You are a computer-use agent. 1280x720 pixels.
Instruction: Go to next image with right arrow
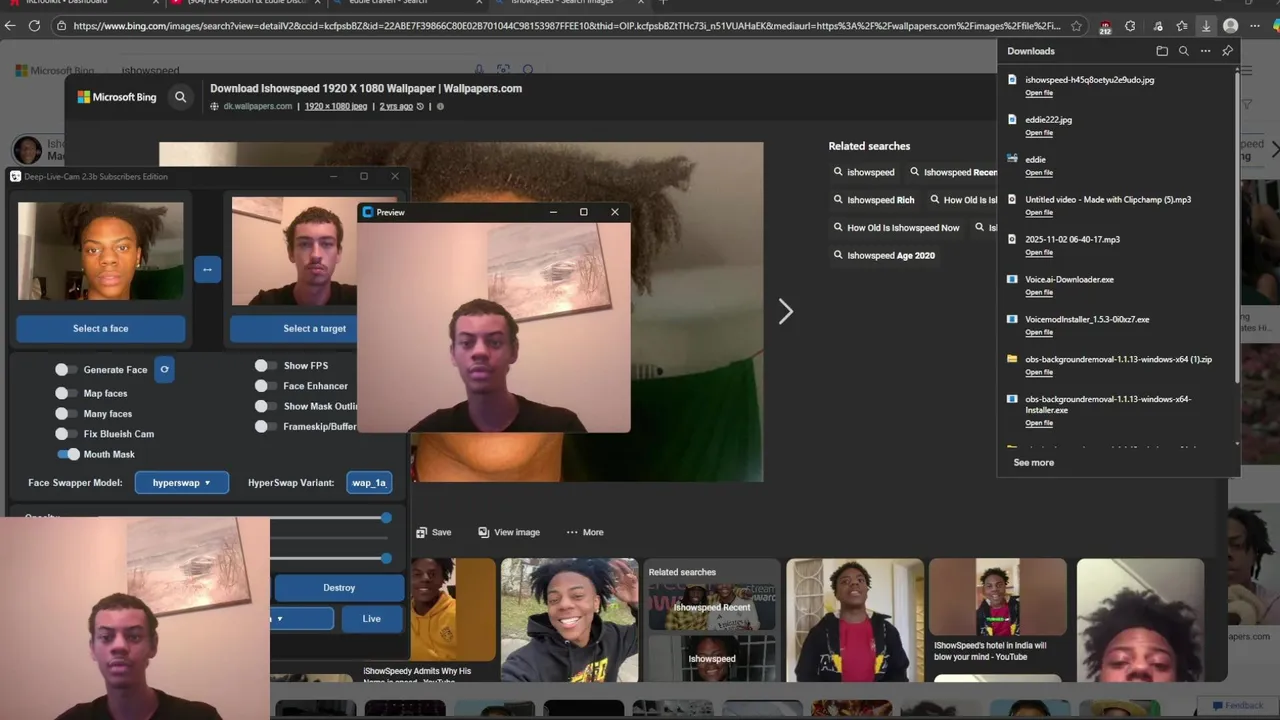point(785,312)
